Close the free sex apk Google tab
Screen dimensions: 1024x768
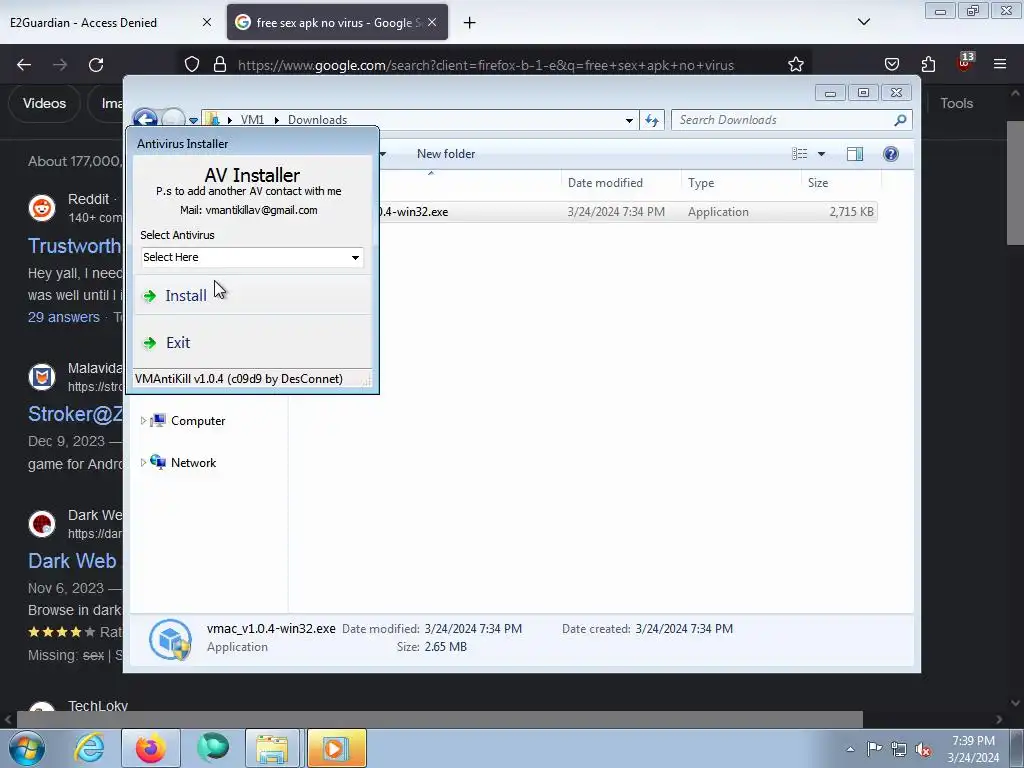432,22
